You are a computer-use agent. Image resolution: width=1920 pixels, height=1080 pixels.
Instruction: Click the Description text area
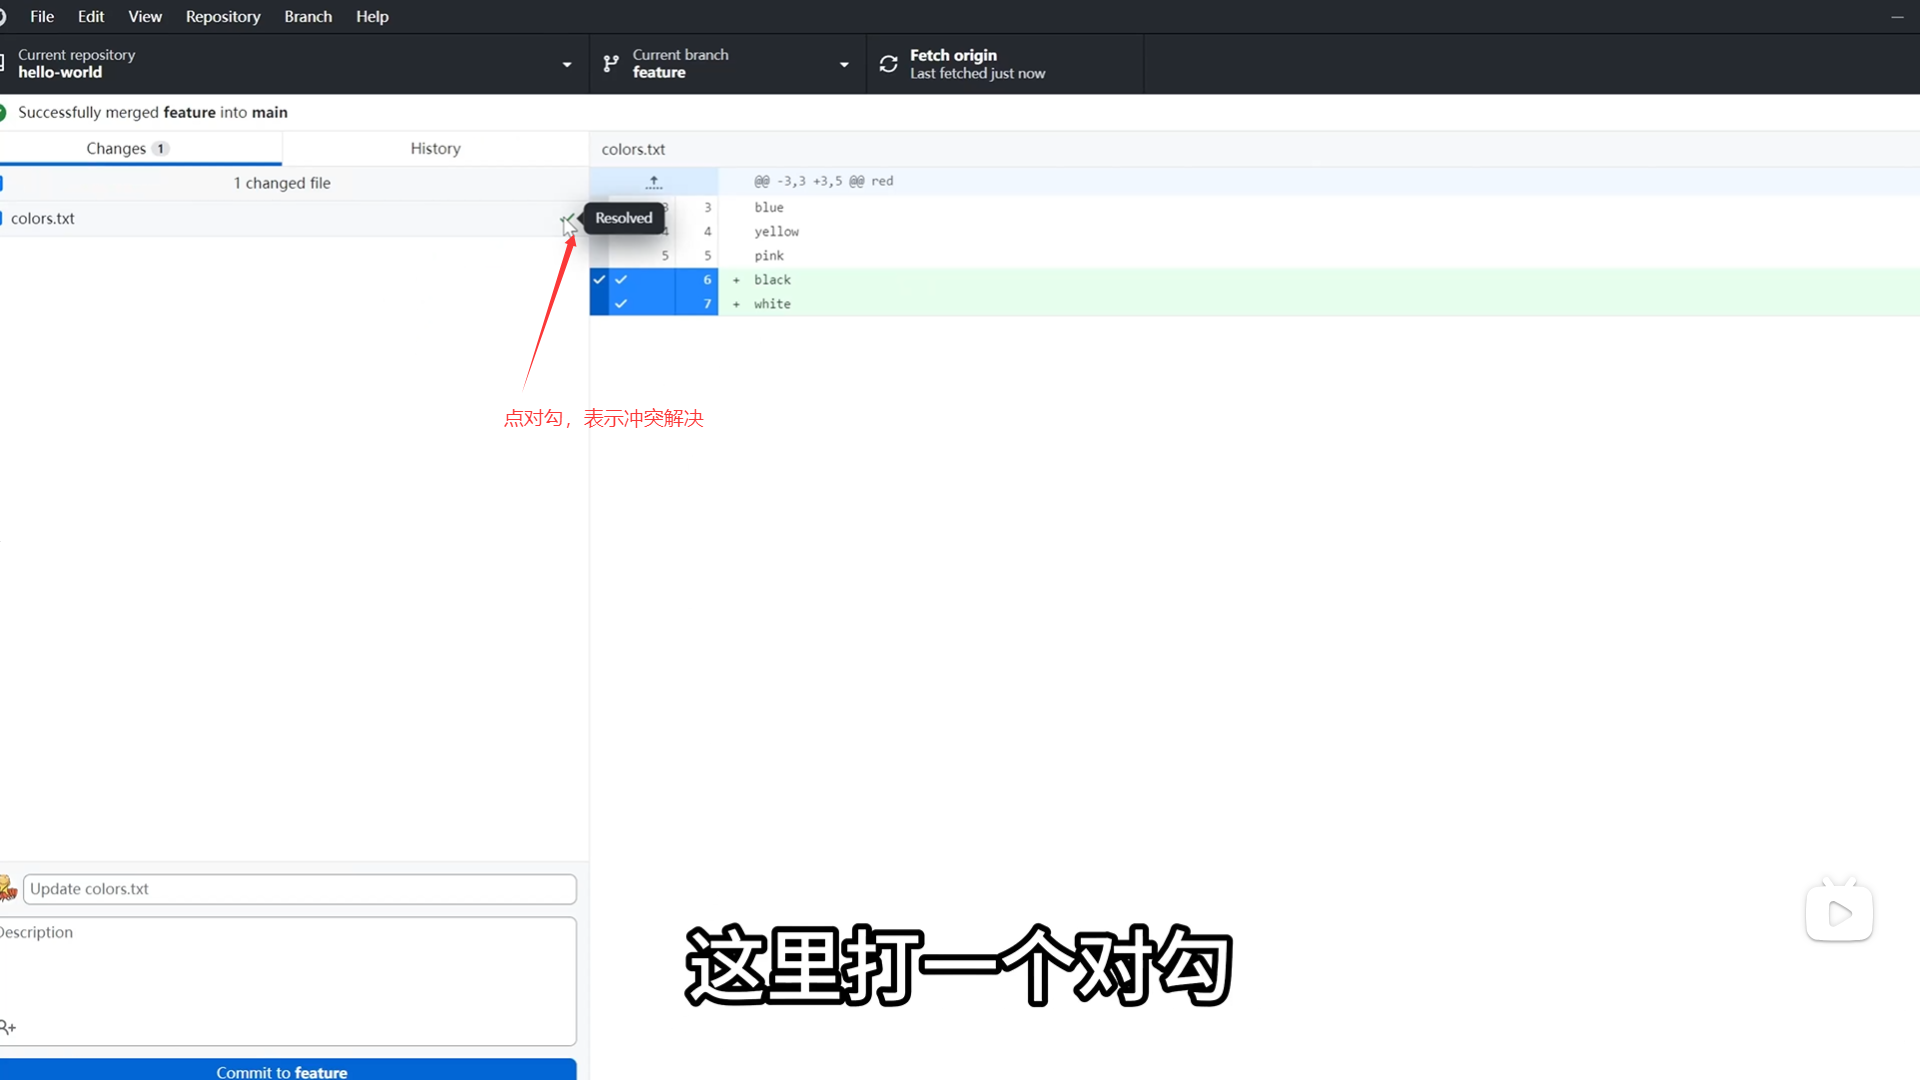pyautogui.click(x=290, y=970)
